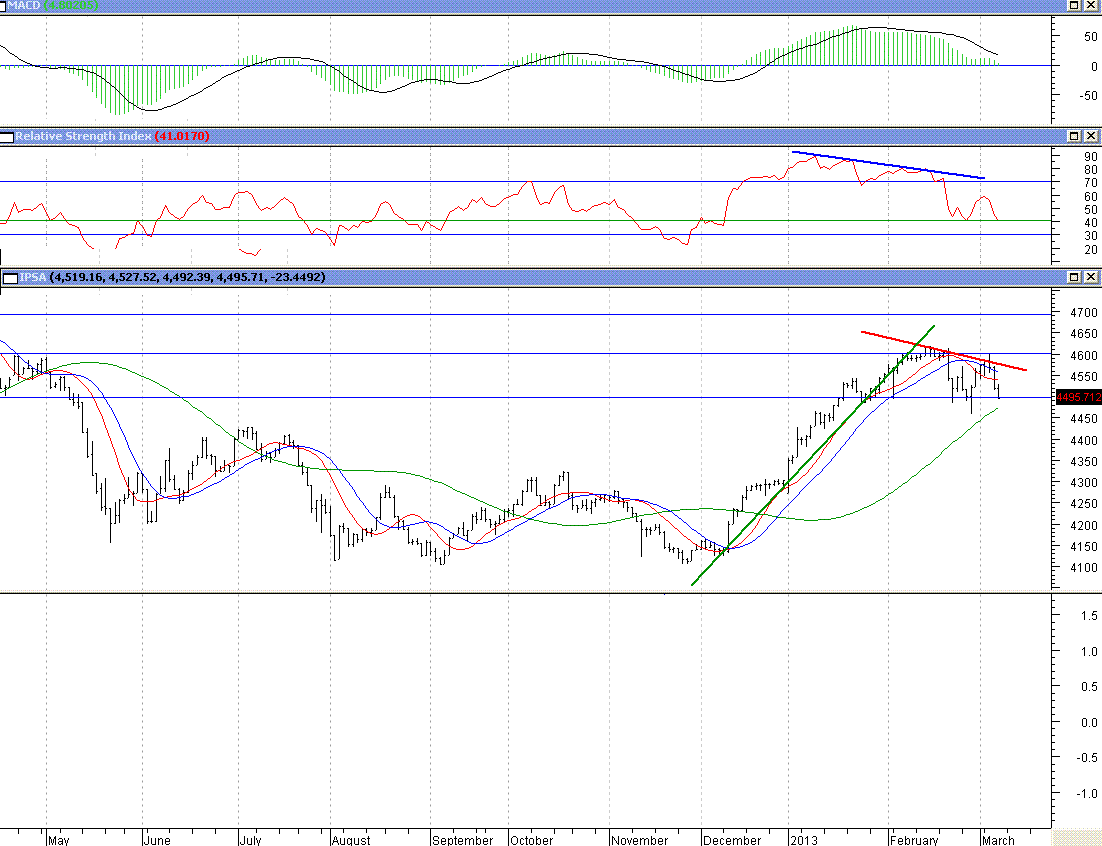Click the Relative Strength Index title text
Viewport: 1102px width, 846px height.
pyautogui.click(x=83, y=136)
